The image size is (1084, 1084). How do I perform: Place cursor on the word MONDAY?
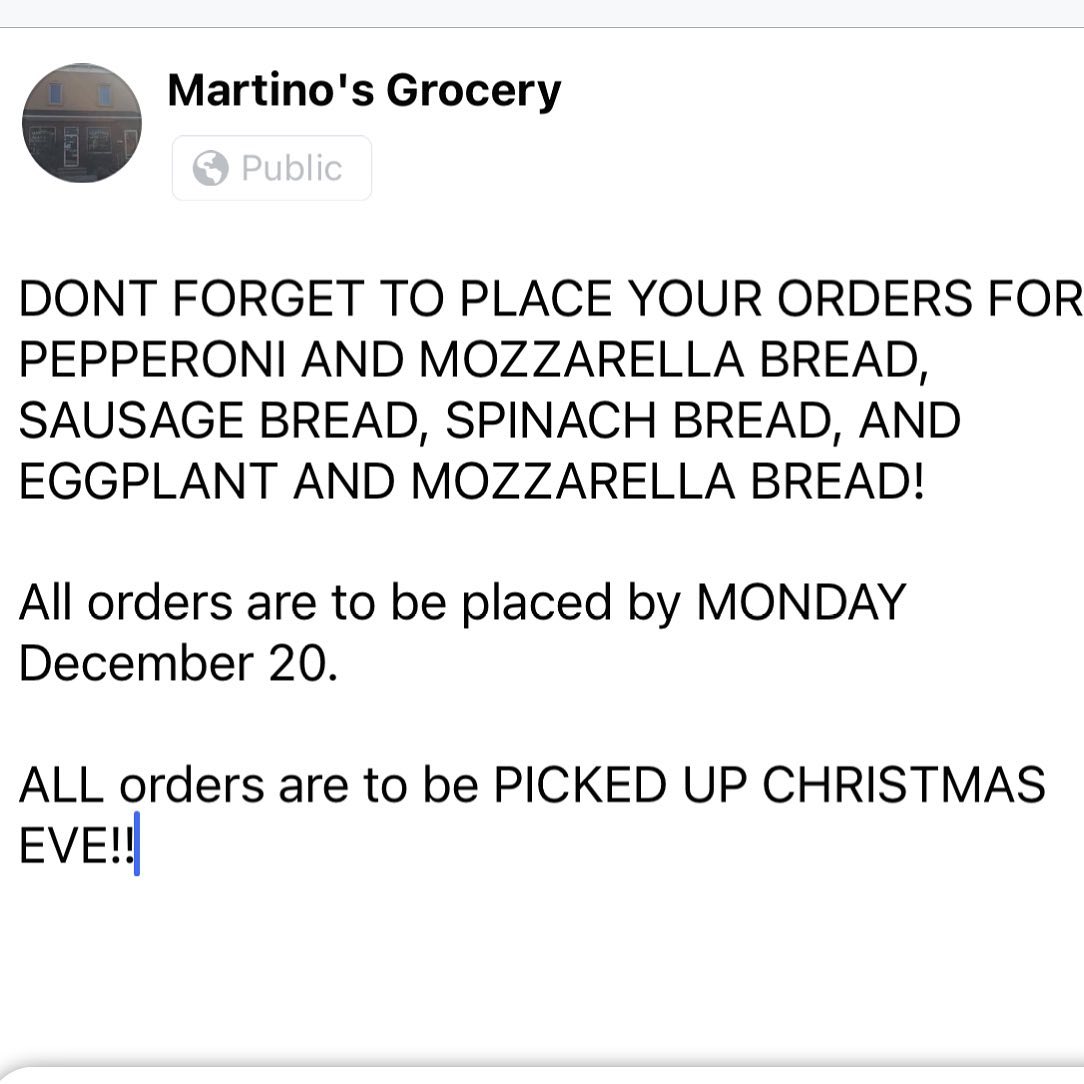[x=800, y=603]
